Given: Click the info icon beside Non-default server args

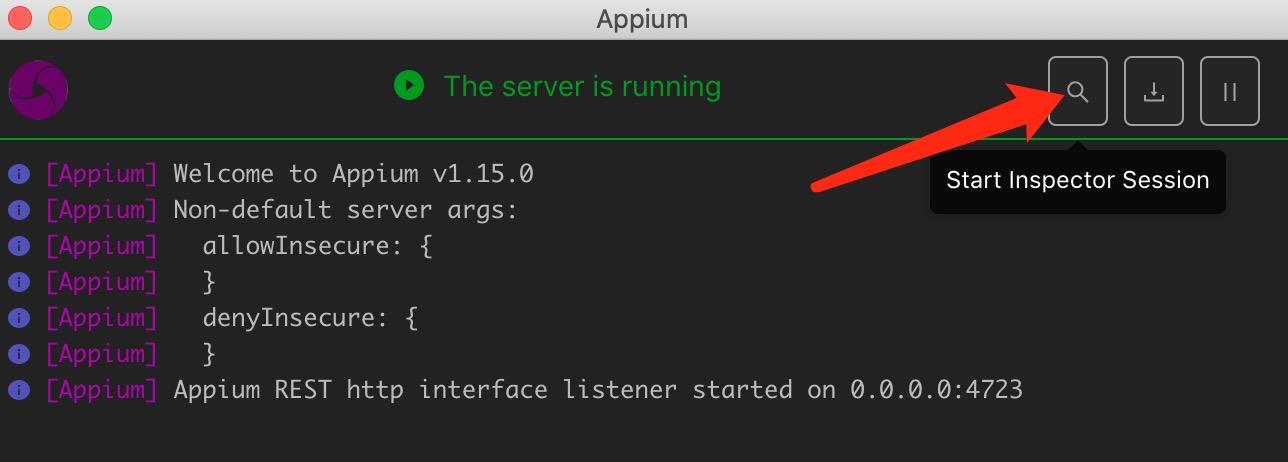Looking at the screenshot, I should (18, 210).
